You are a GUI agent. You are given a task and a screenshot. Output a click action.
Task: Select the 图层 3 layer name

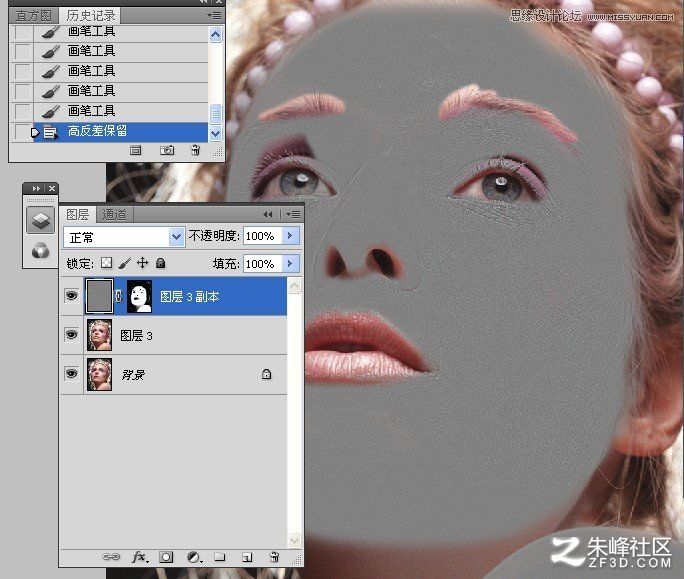[x=136, y=336]
